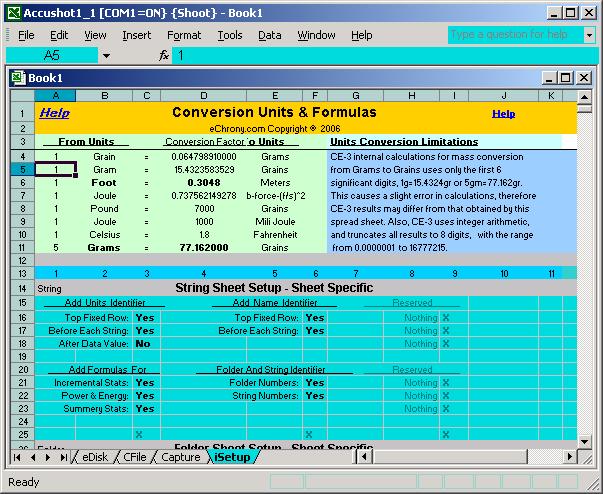This screenshot has height=494, width=603.
Task: Select the Fahrenheit cell
Action: pos(275,235)
